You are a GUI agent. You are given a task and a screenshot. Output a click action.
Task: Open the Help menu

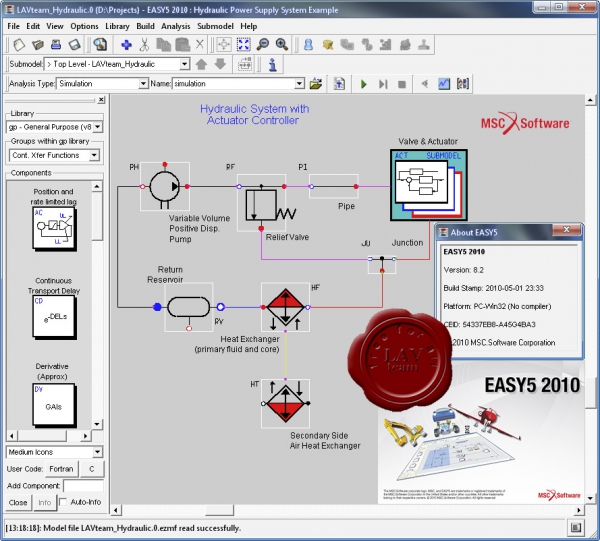(x=248, y=26)
